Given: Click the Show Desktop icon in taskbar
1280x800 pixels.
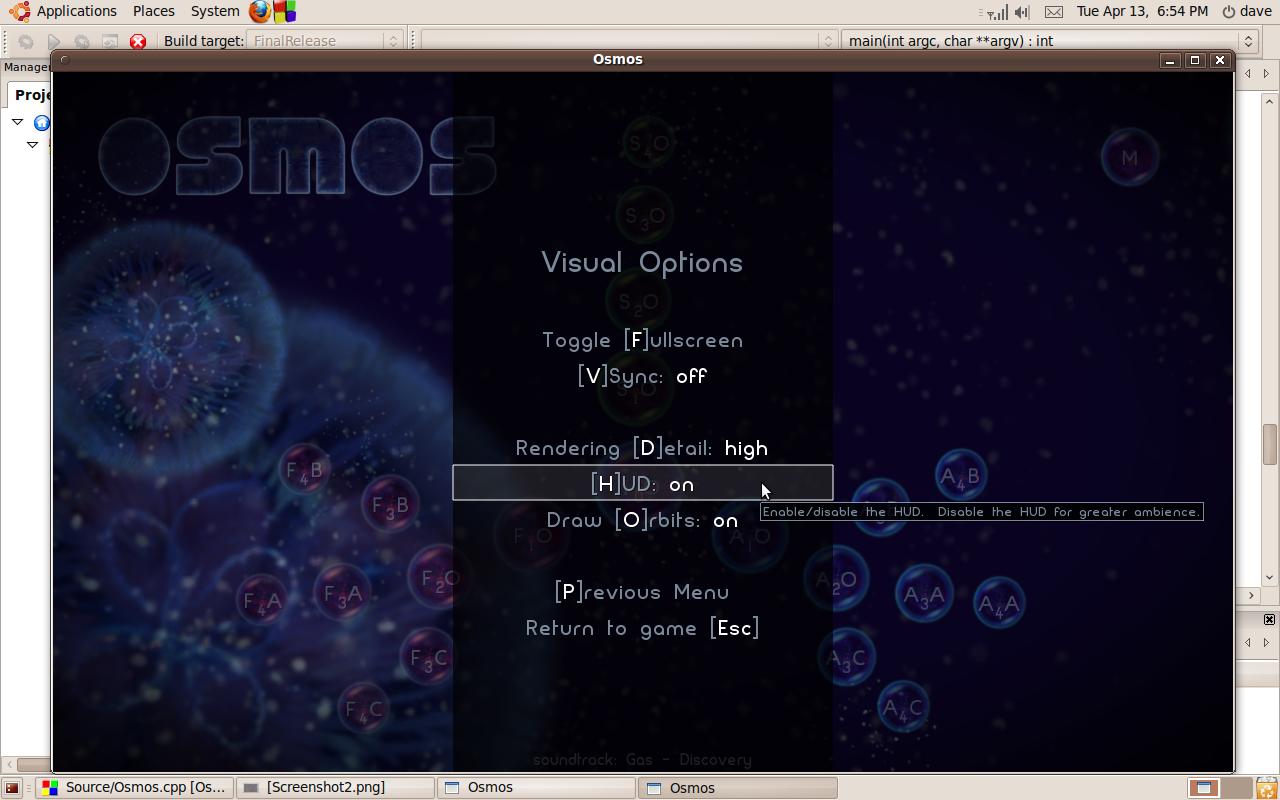Looking at the screenshot, I should pyautogui.click(x=12, y=788).
